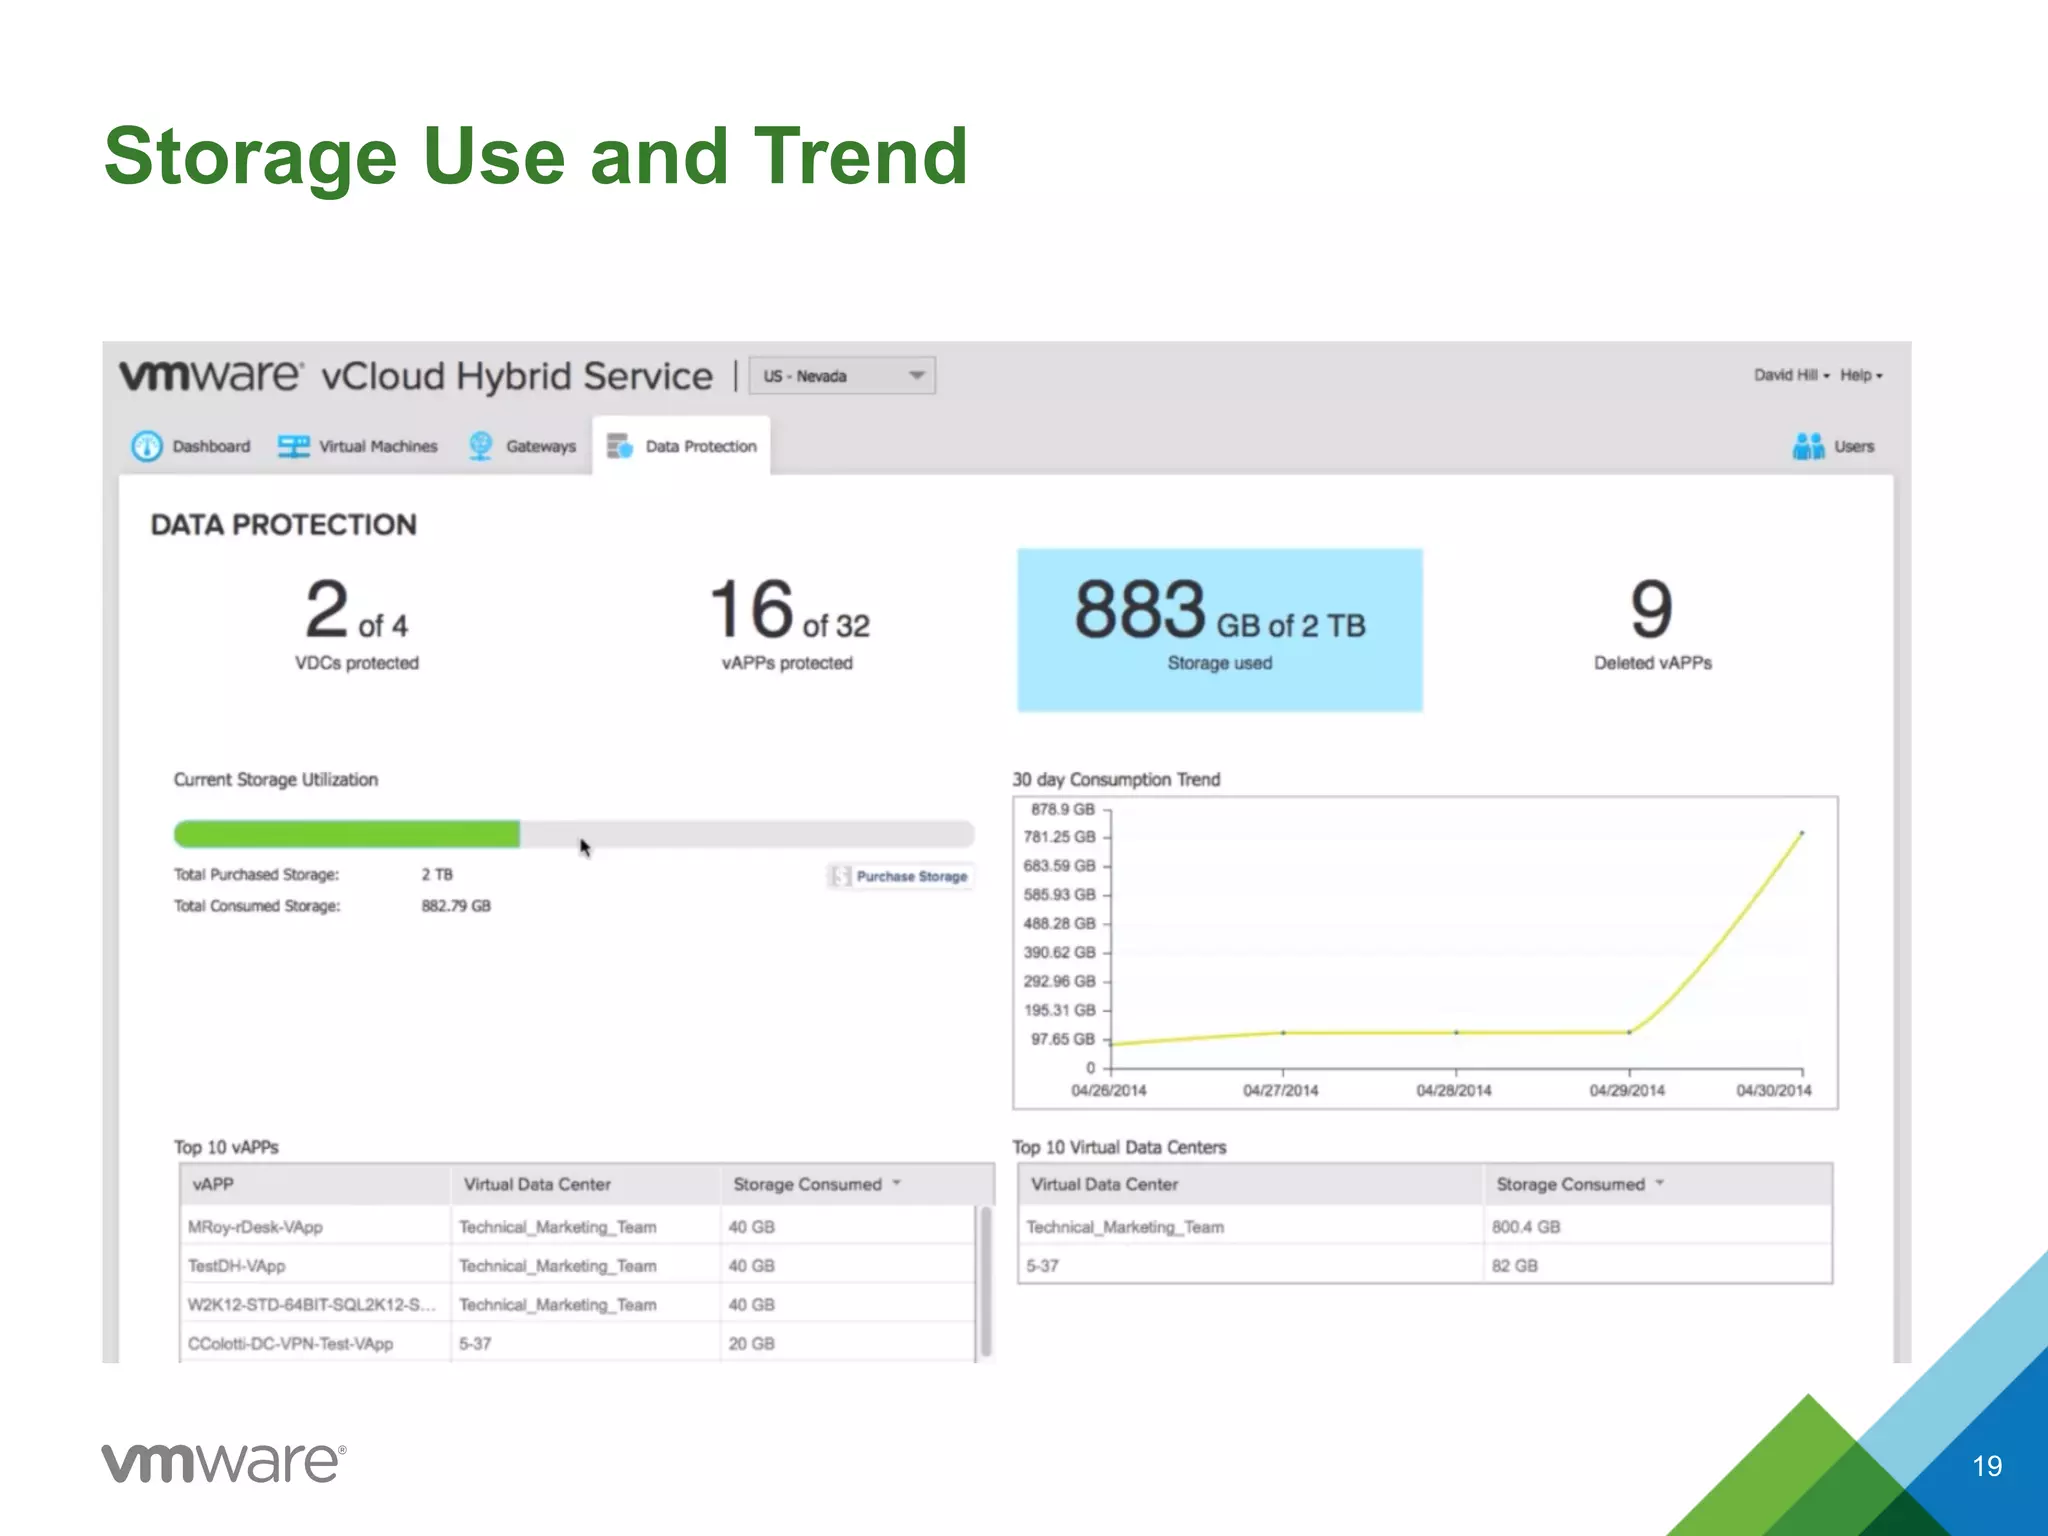Click the 2 TB total purchased storage value
This screenshot has height=1536, width=2048.
437,874
